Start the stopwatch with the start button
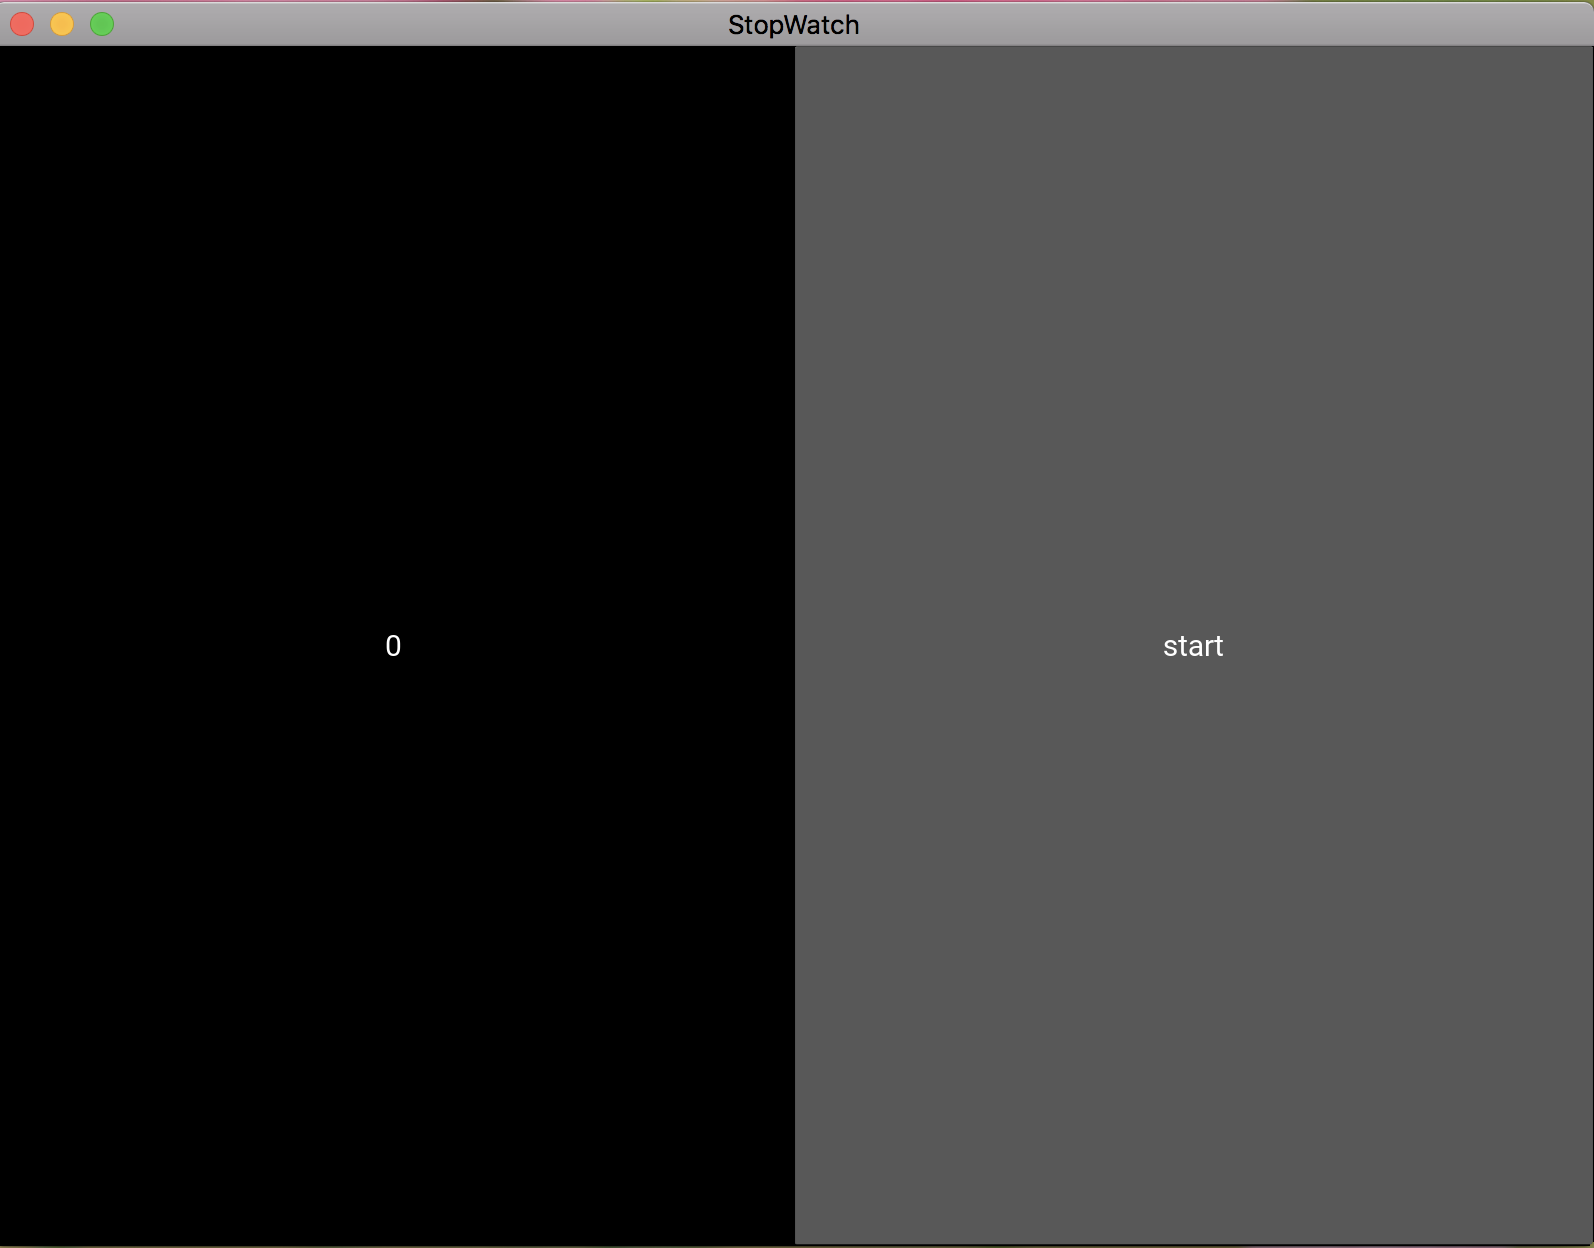 1193,646
